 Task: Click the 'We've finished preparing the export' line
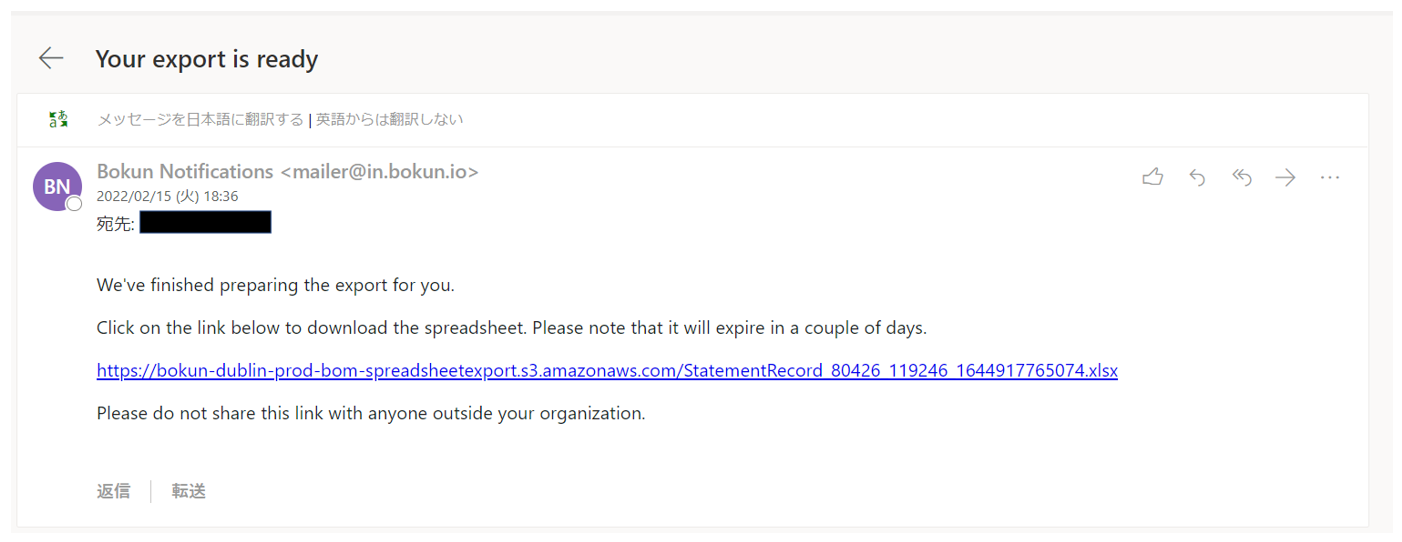click(275, 285)
